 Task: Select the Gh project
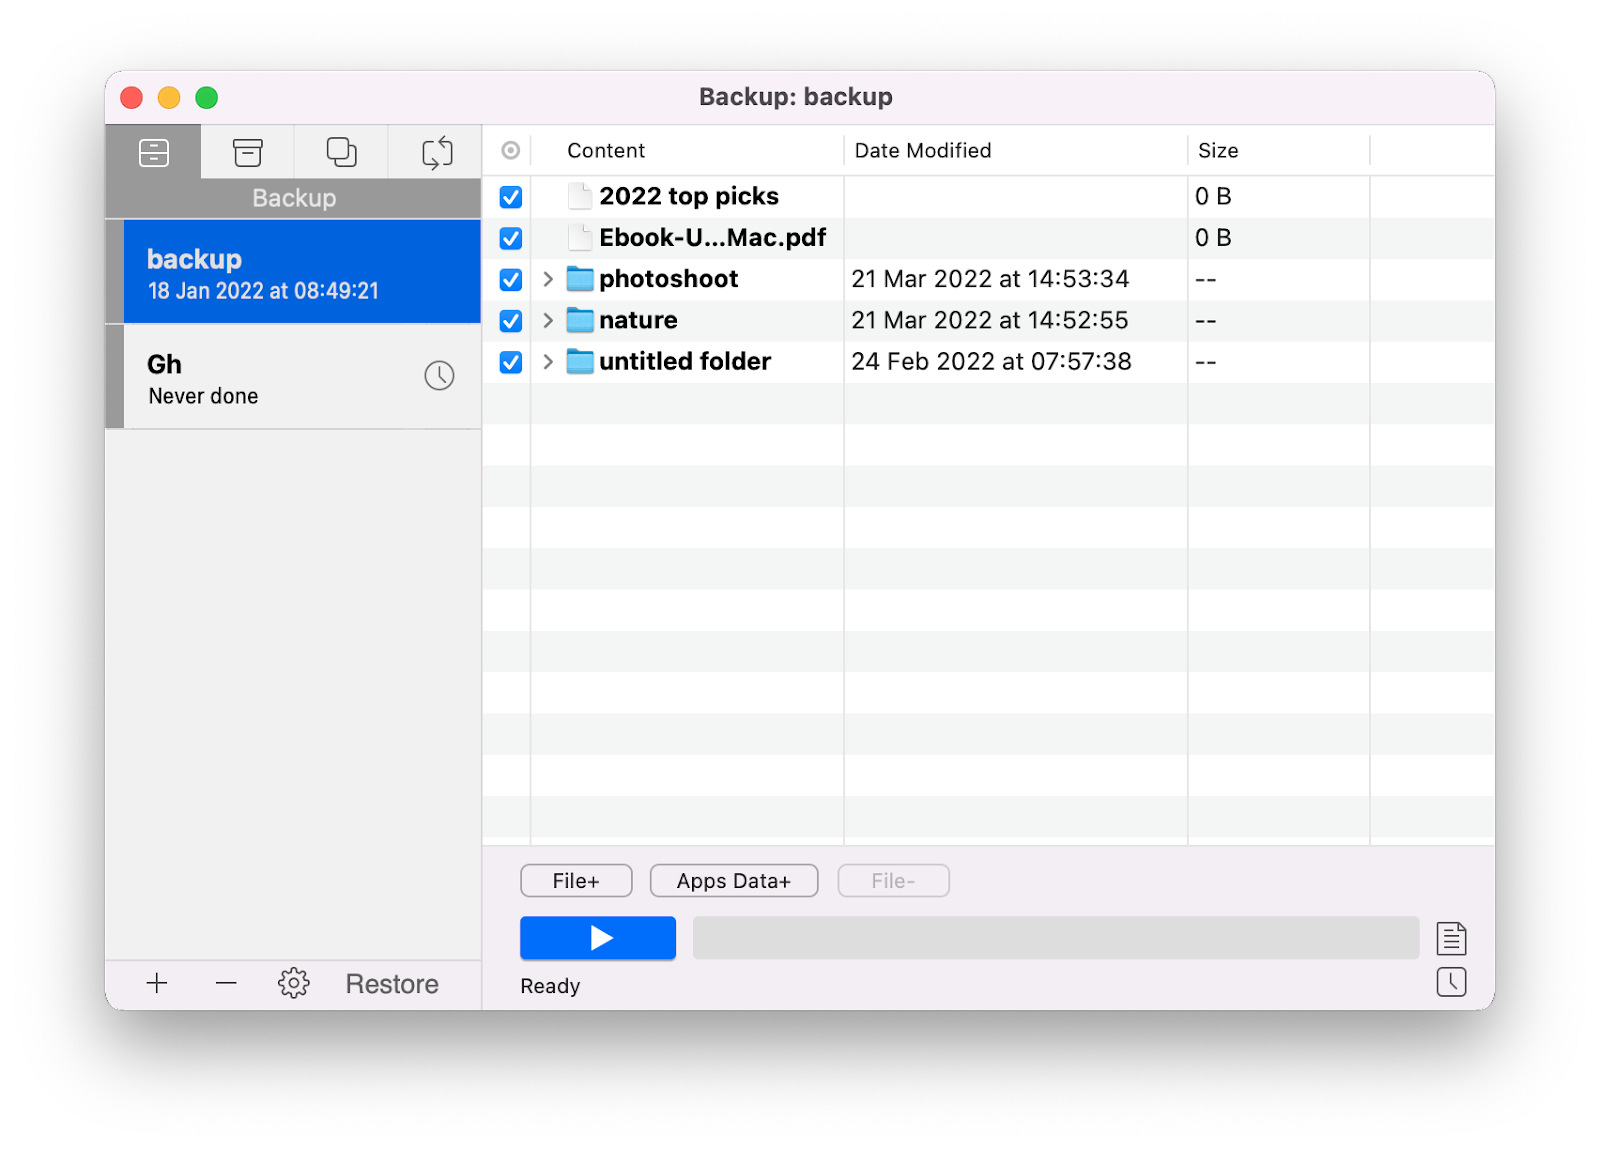250,377
